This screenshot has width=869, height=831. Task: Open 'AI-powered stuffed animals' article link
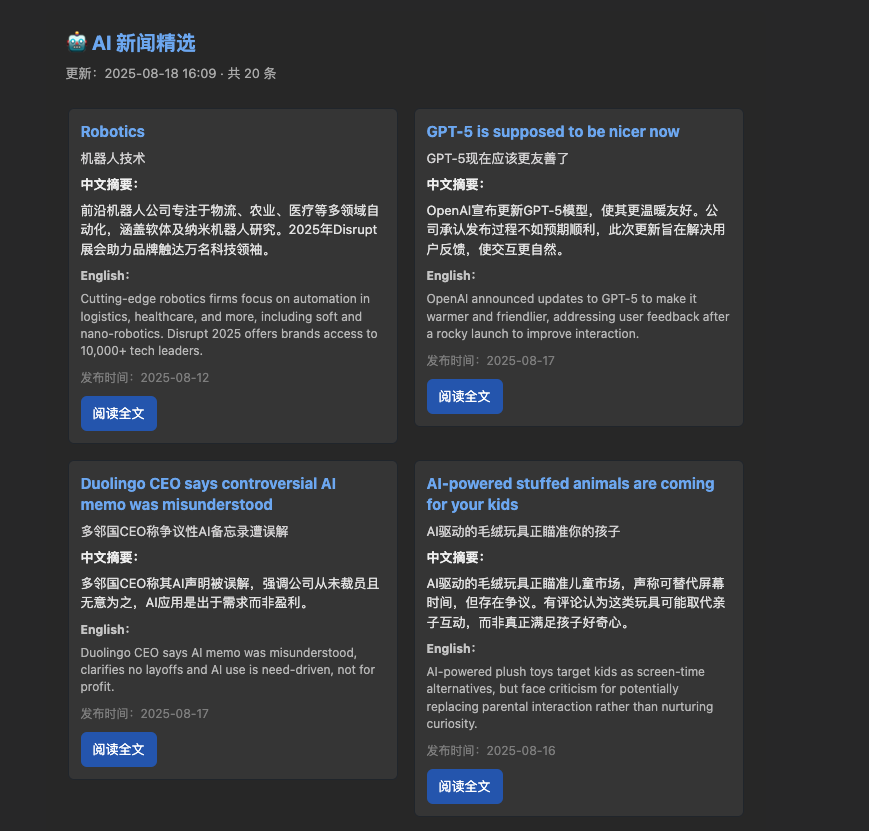[x=570, y=494]
